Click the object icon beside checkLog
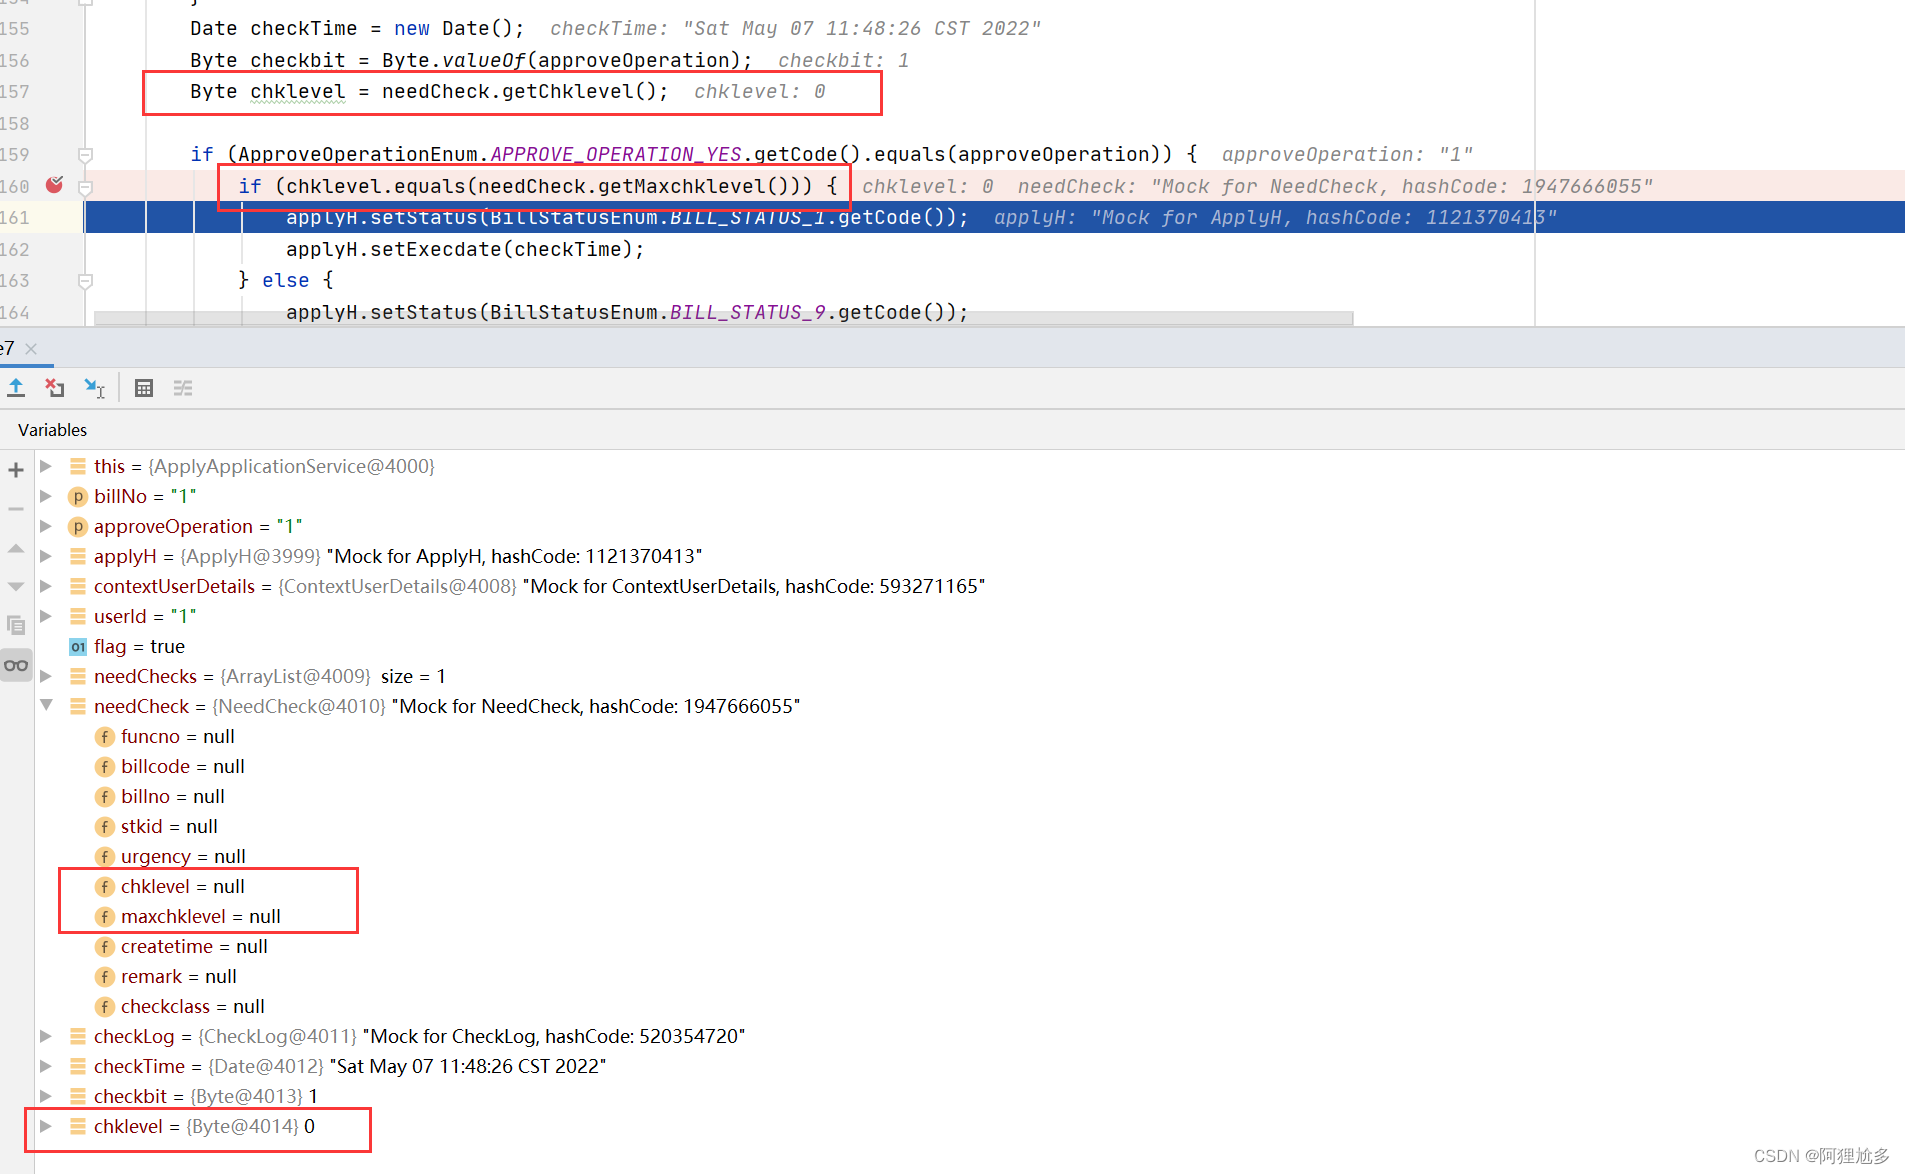The width and height of the screenshot is (1905, 1174). tap(78, 1036)
